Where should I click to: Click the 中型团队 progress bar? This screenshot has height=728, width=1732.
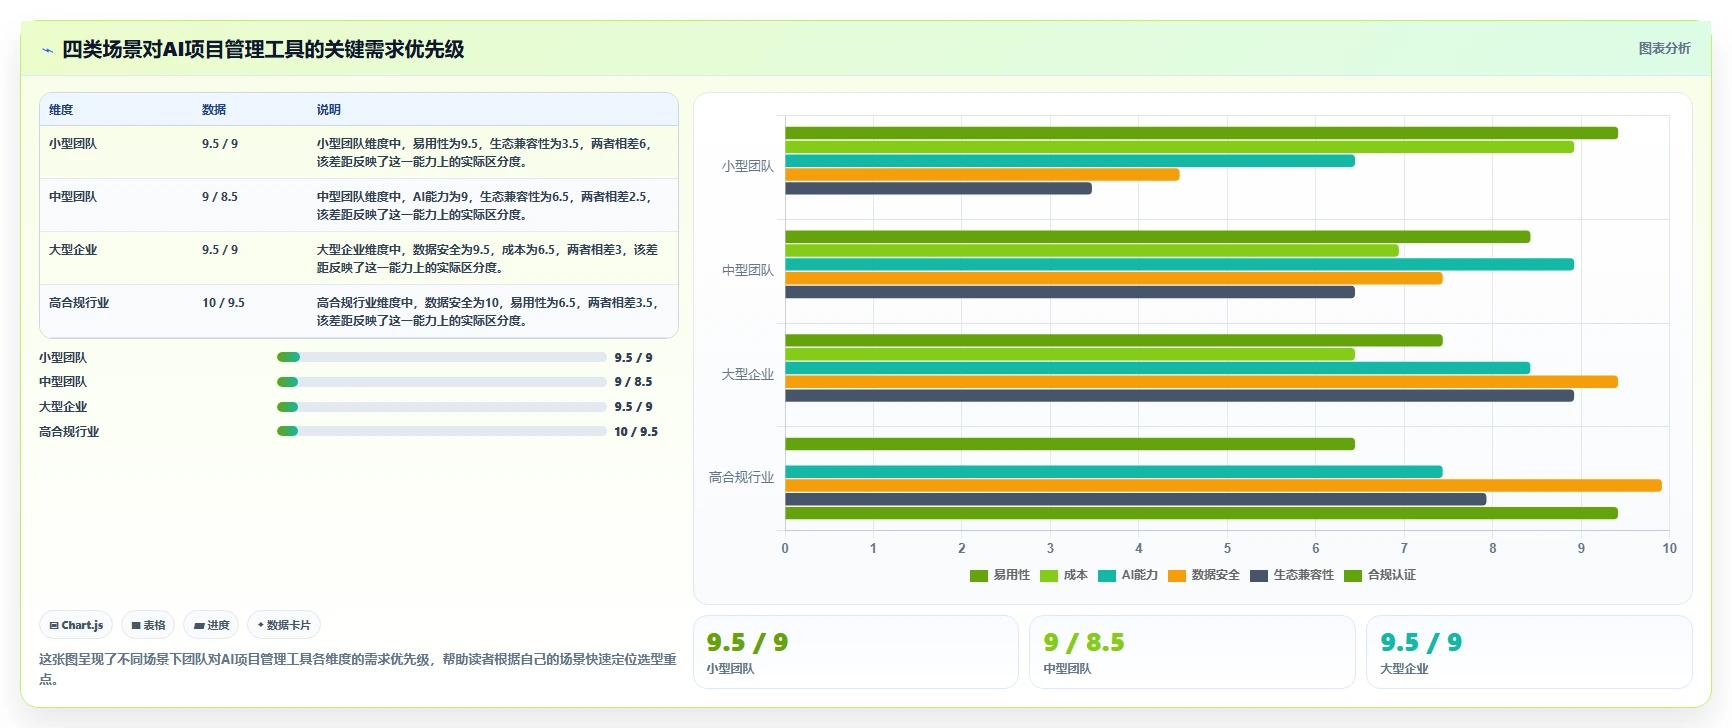coord(442,382)
